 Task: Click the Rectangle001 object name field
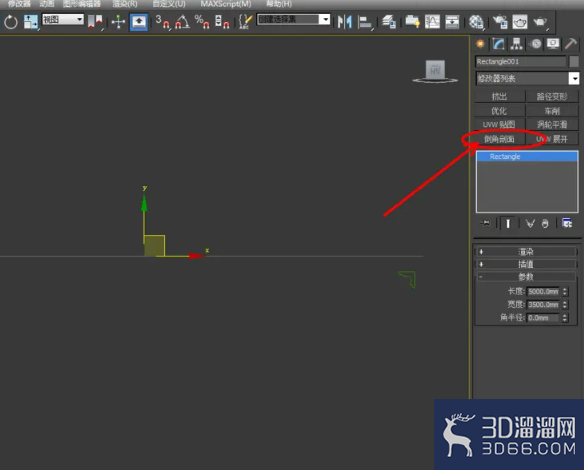tap(521, 61)
